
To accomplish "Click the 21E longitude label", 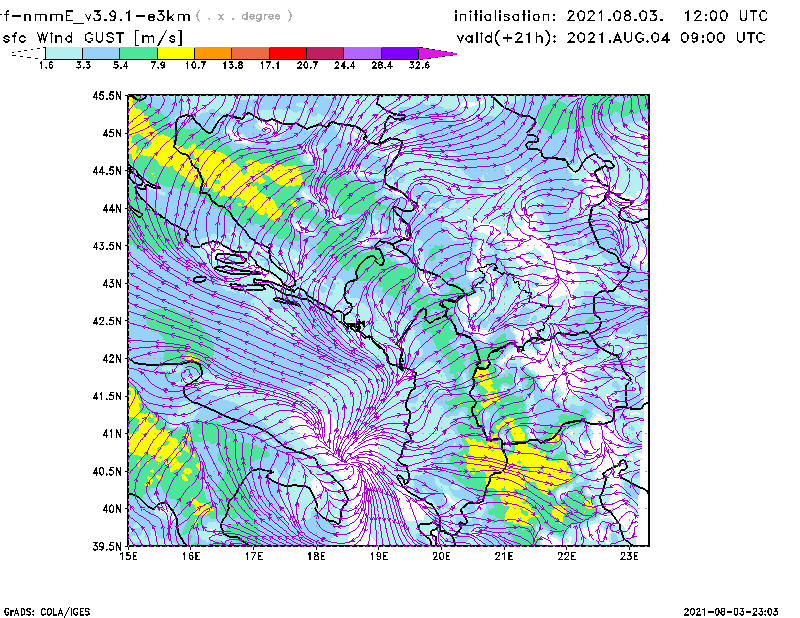I will pos(504,556).
